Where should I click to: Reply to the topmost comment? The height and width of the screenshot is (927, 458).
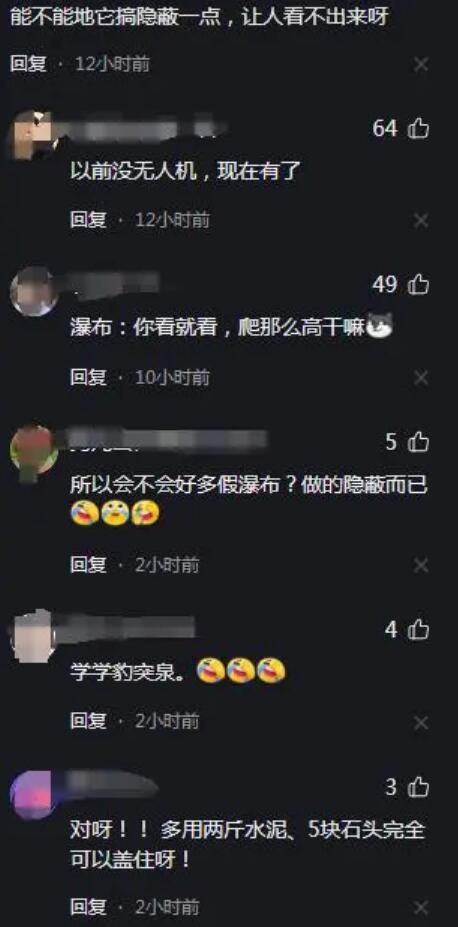(28, 64)
